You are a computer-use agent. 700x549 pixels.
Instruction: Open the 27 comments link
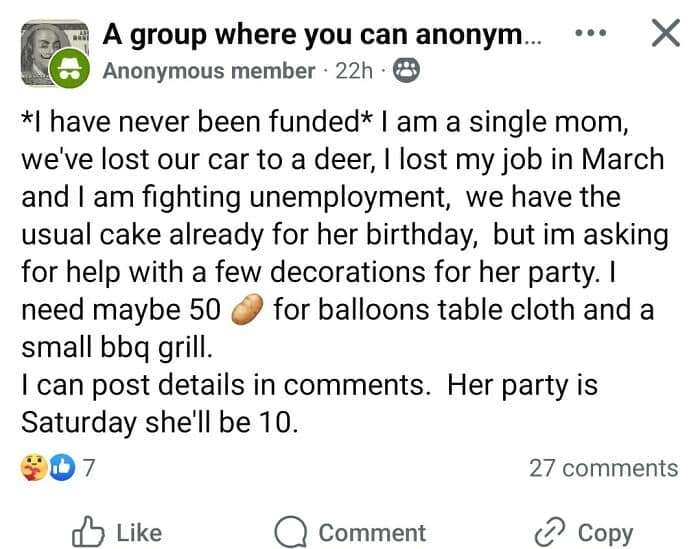click(603, 467)
